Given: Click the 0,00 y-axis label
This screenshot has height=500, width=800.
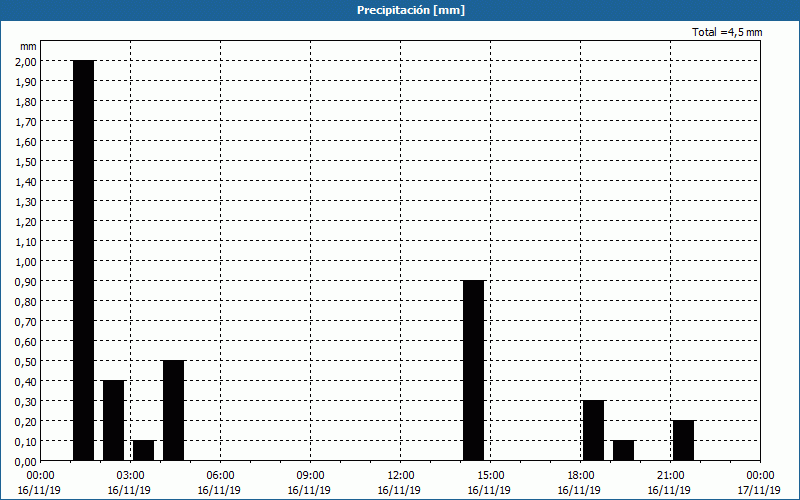Looking at the screenshot, I should pos(28,461).
